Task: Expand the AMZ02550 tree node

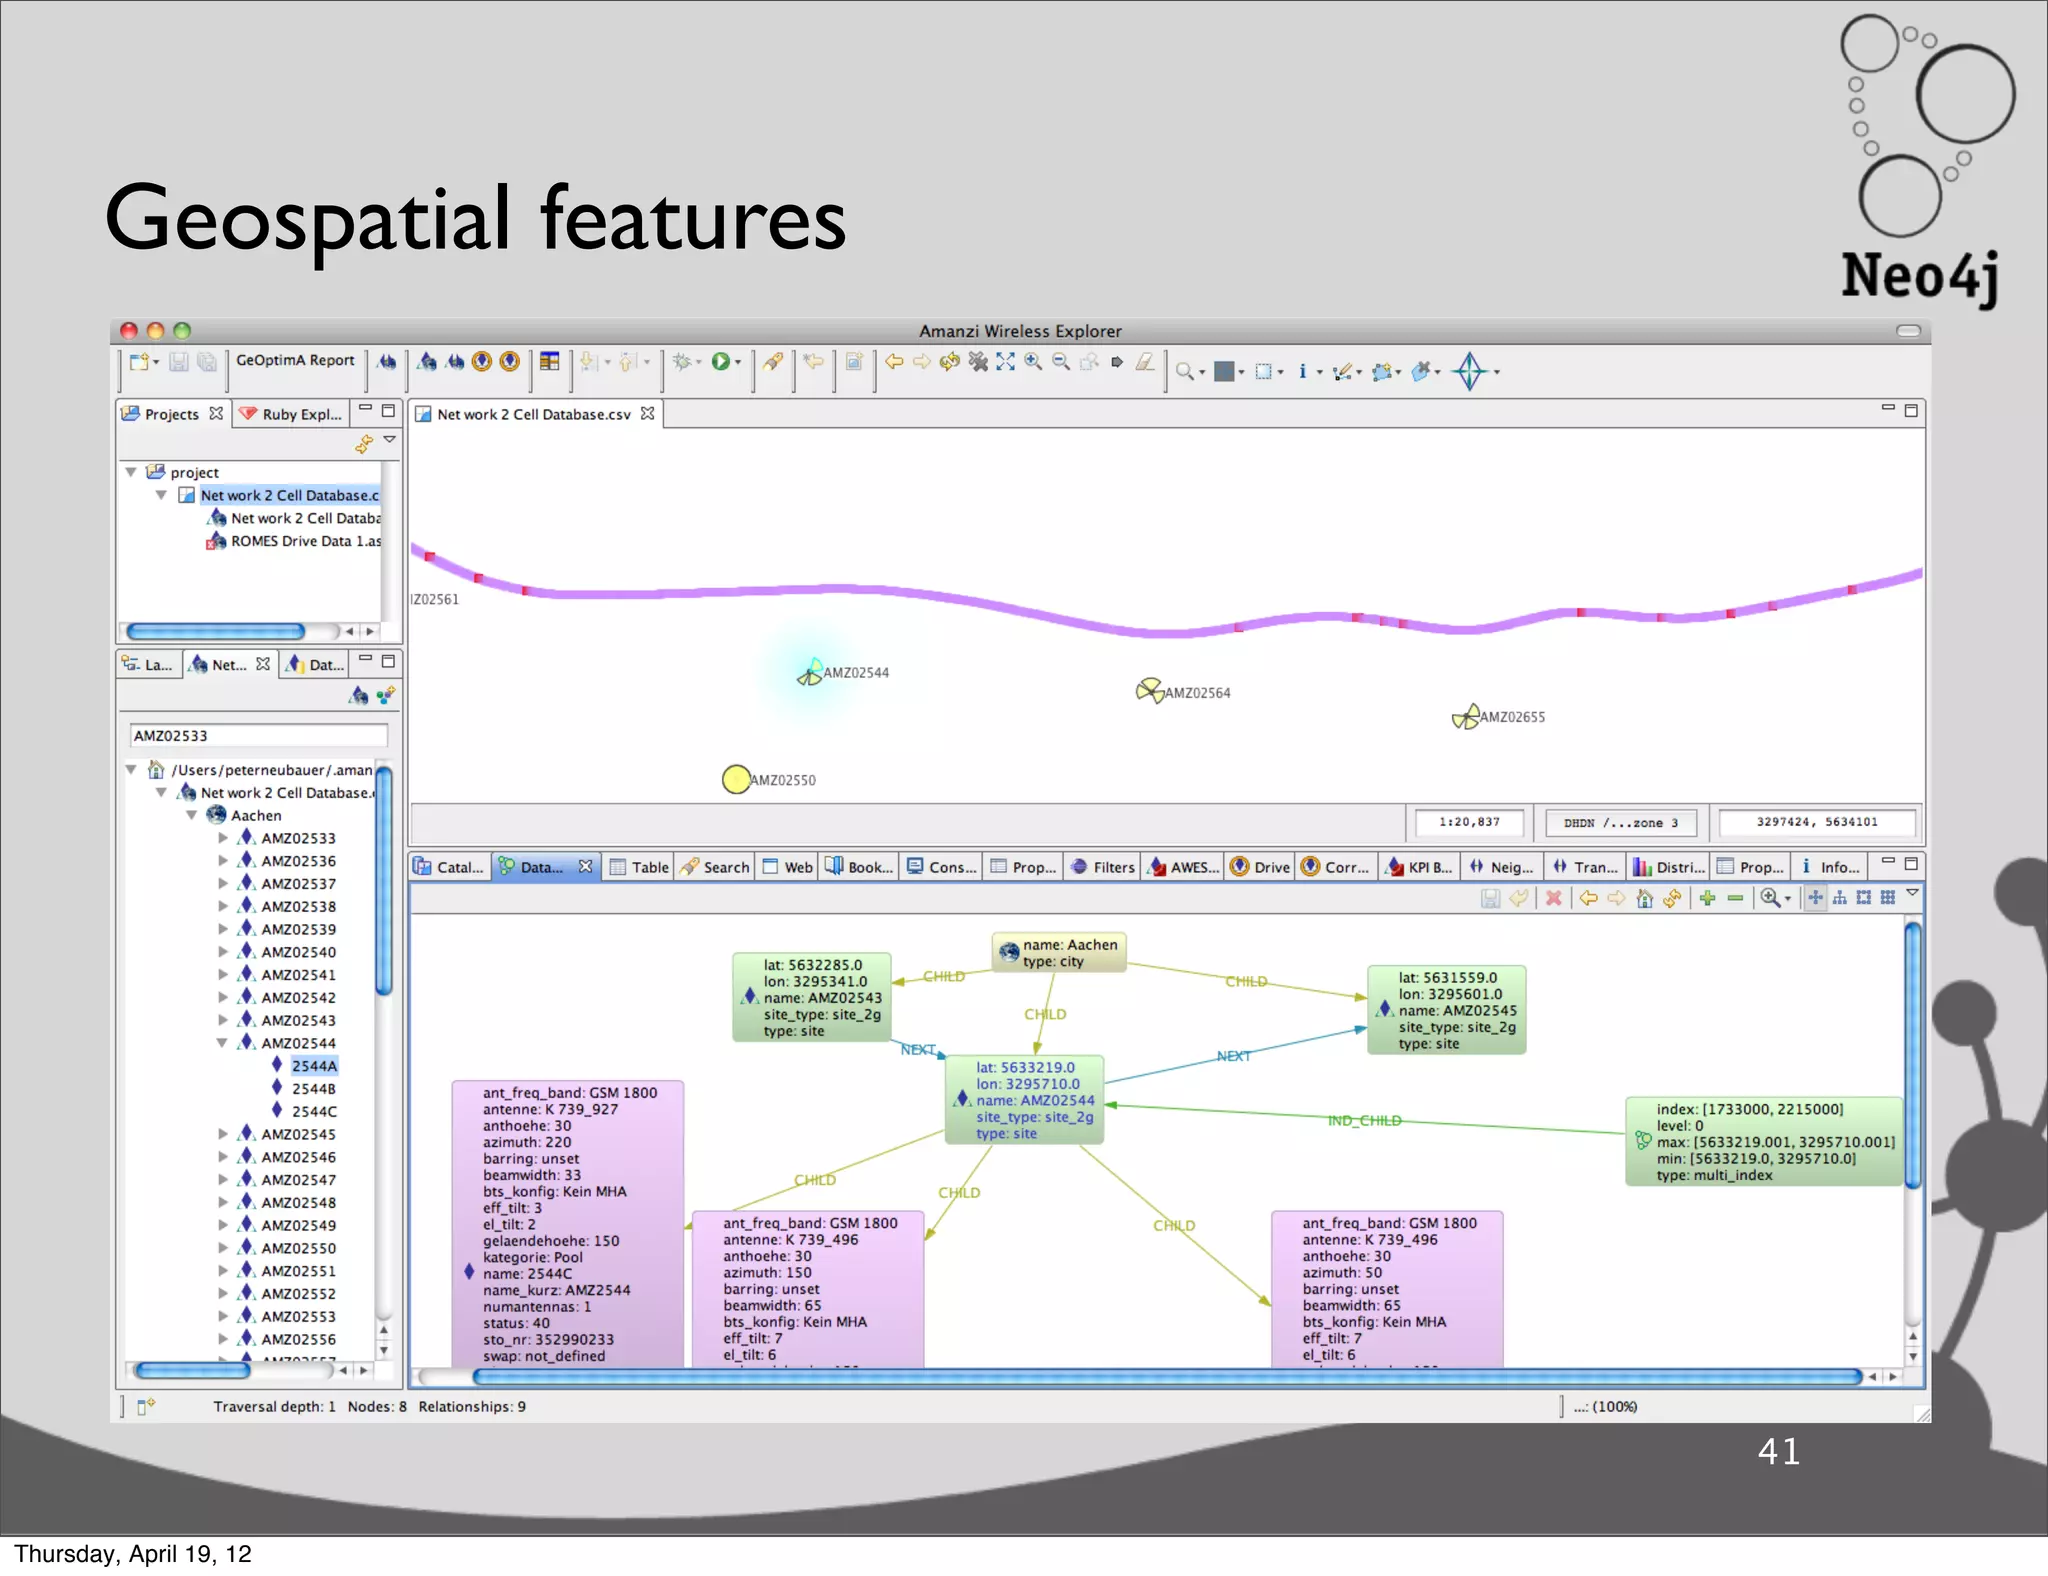Action: [223, 1248]
